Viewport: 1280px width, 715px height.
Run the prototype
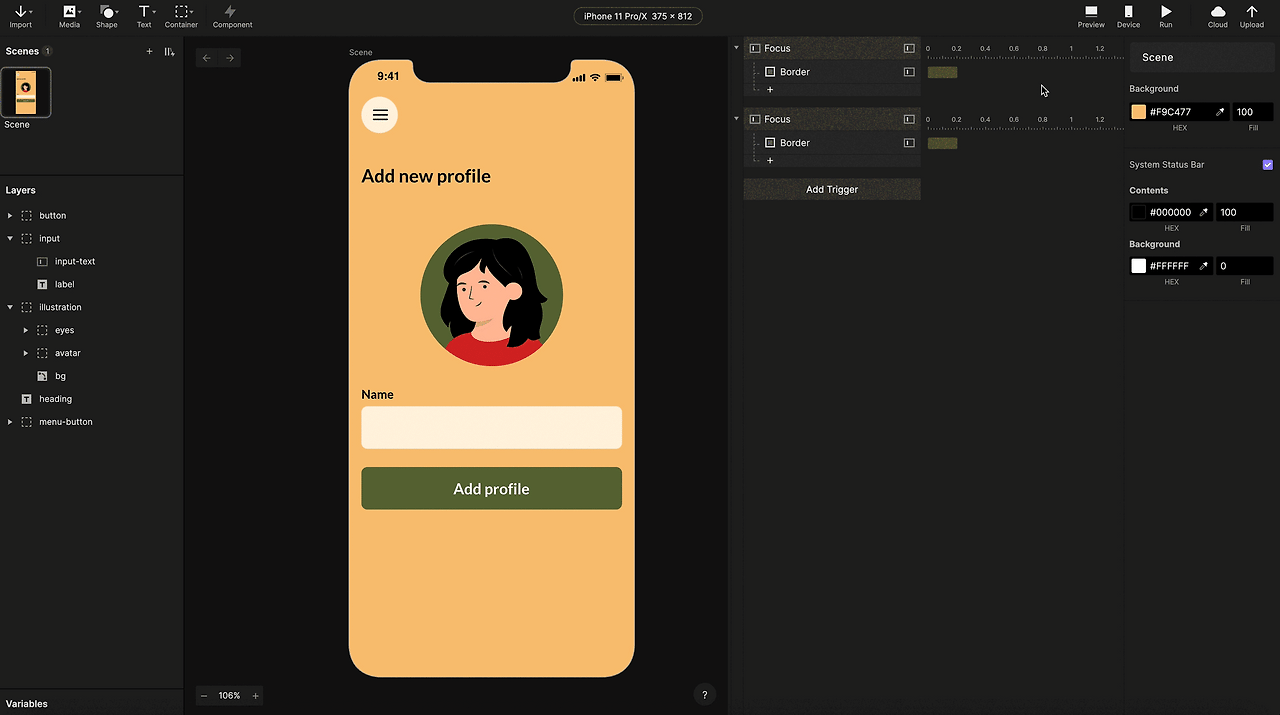[x=1166, y=16]
